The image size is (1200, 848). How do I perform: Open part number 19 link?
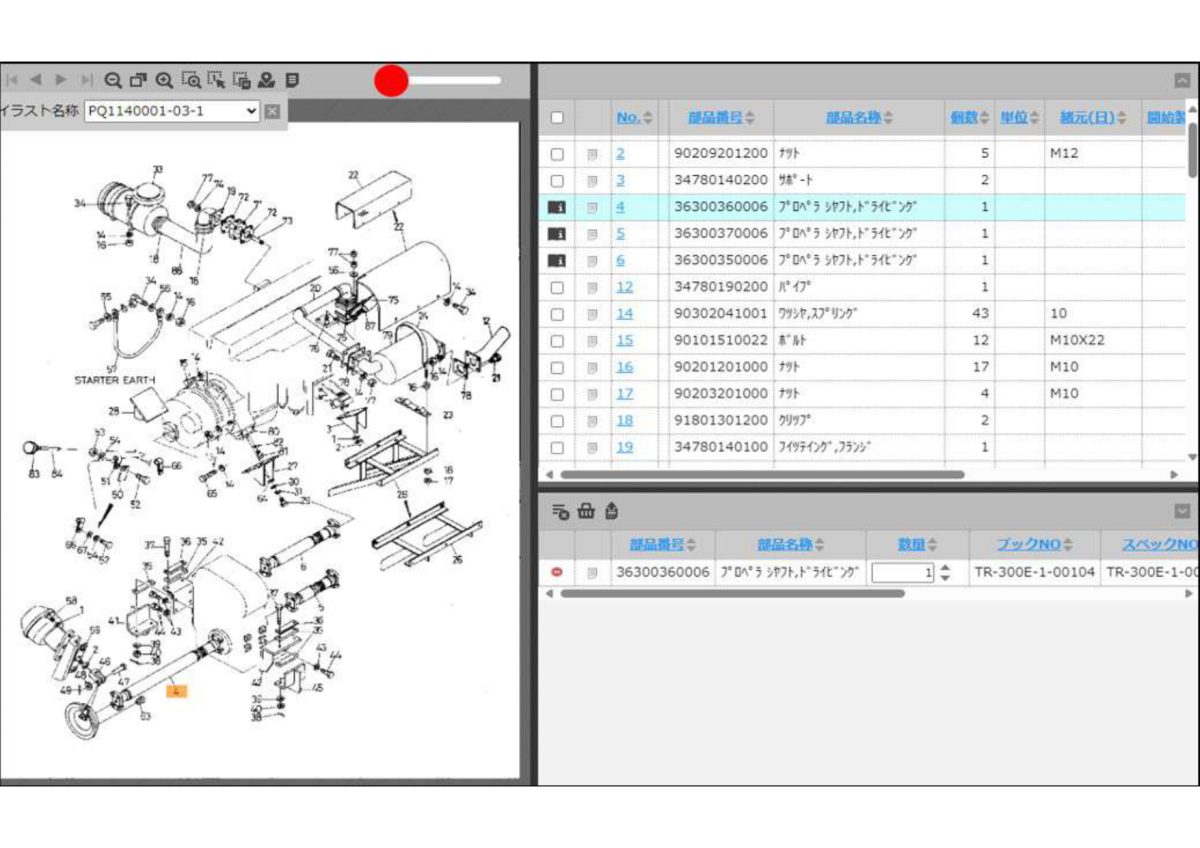coord(624,447)
